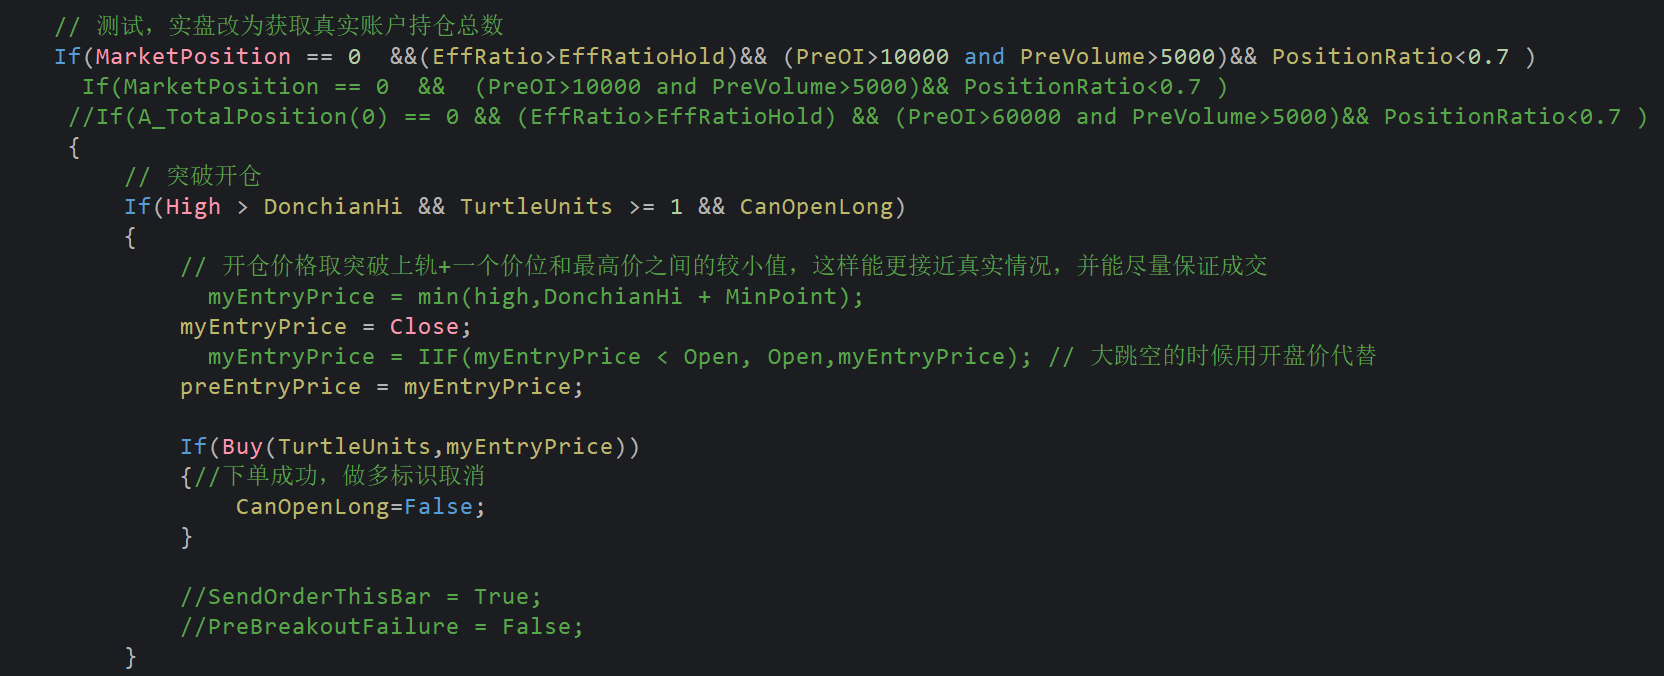Click the top comment starting with 测试
The image size is (1664, 676).
coord(280,26)
